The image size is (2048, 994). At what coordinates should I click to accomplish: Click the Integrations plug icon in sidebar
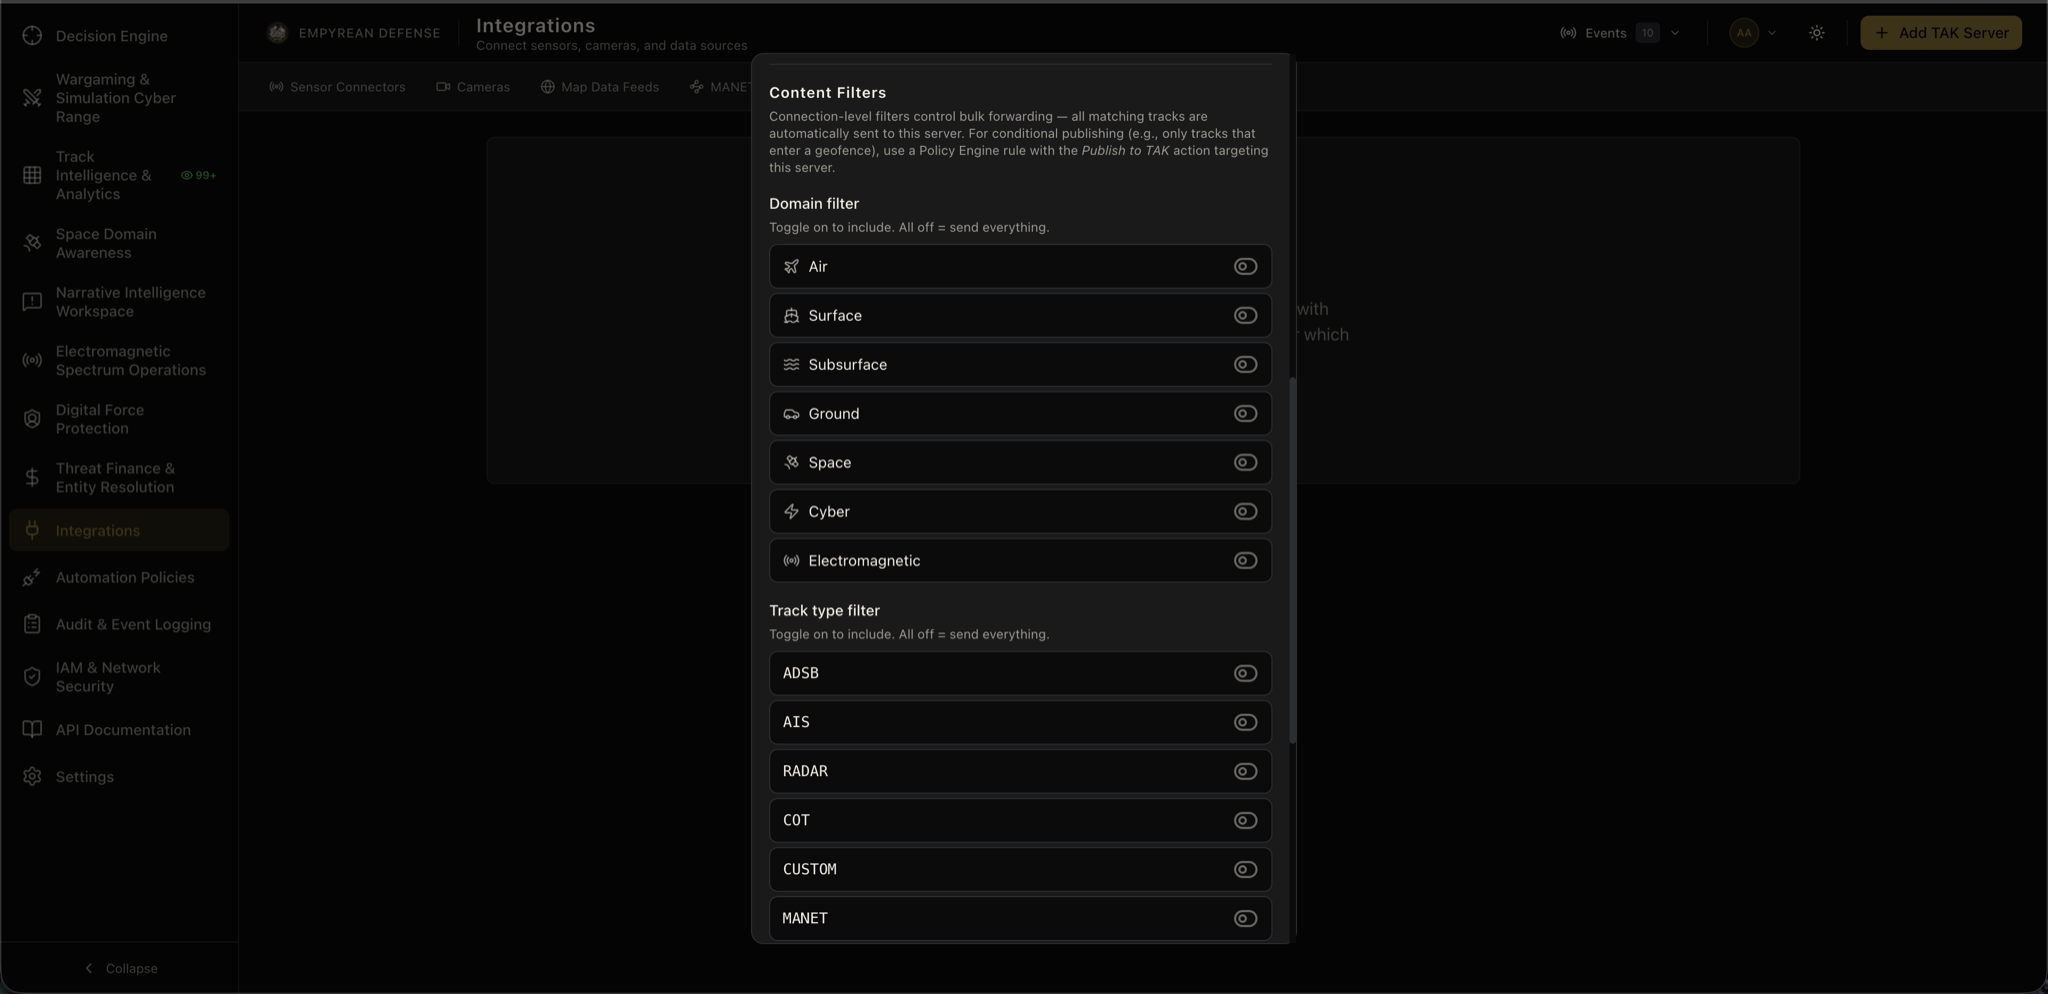tap(32, 531)
